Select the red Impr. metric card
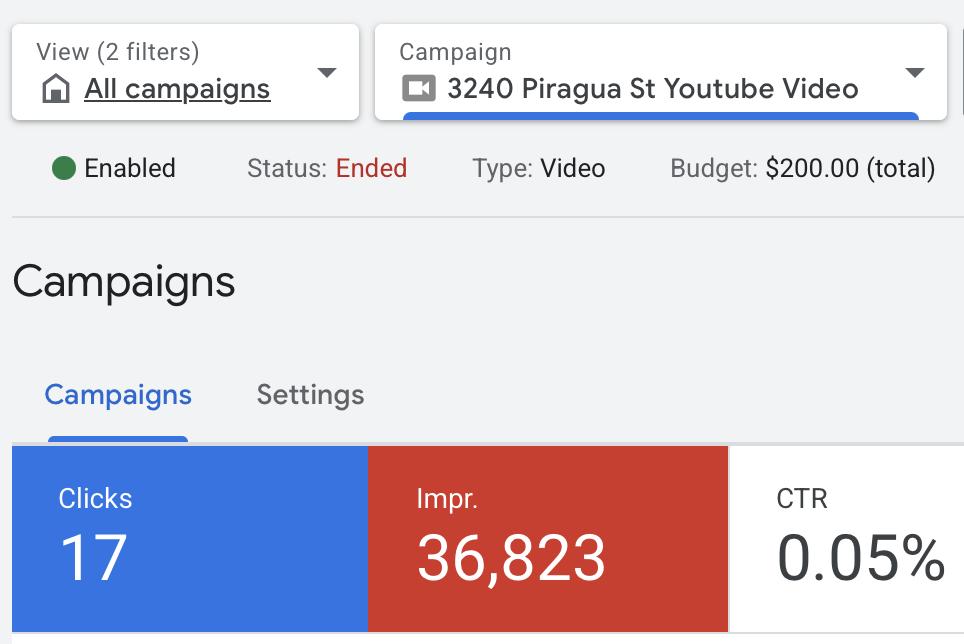Viewport: 964px width, 644px height. pos(547,538)
